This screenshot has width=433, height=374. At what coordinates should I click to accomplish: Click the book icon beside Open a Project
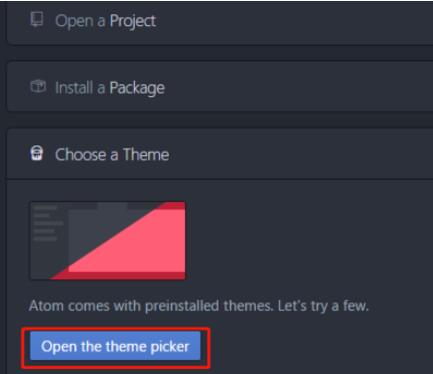click(37, 19)
